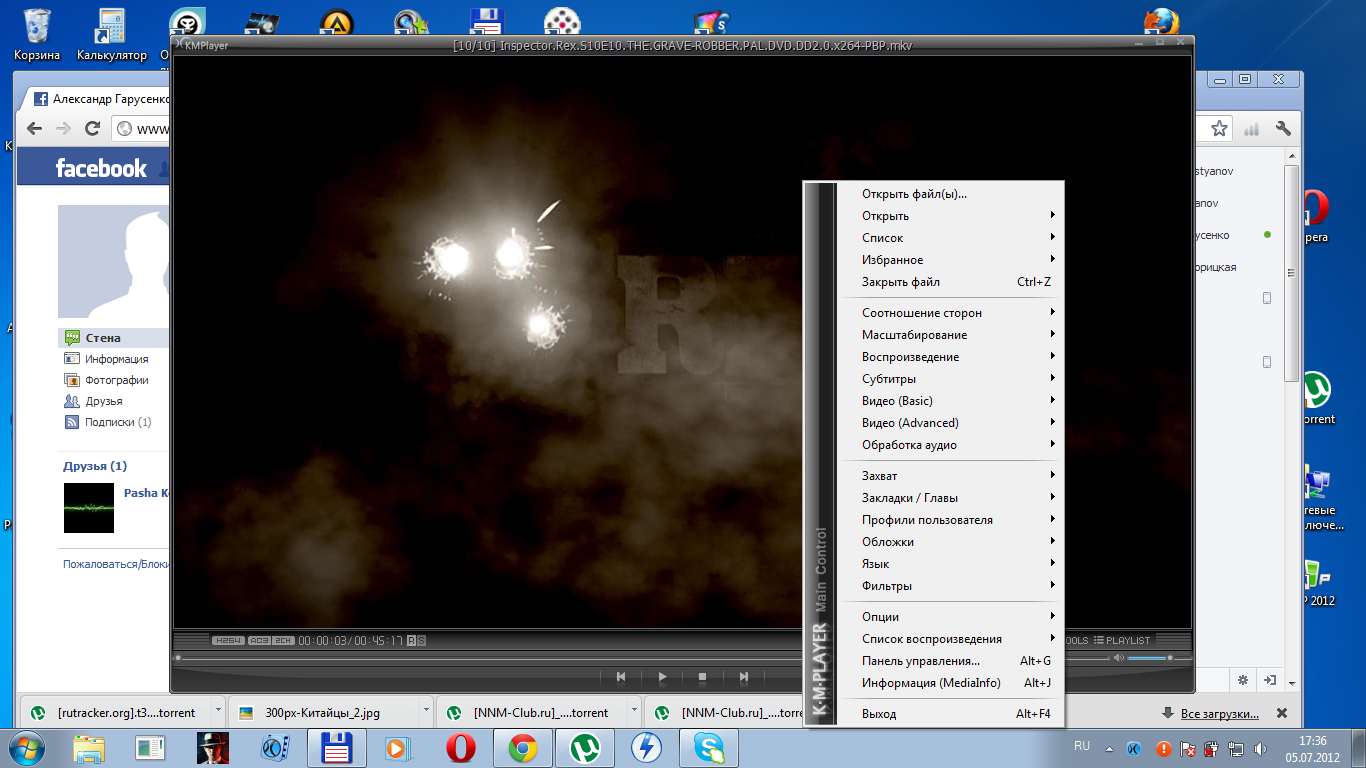Expand the 'Открыть' submenu arrow
Viewport: 1366px width, 768px height.
point(1053,216)
